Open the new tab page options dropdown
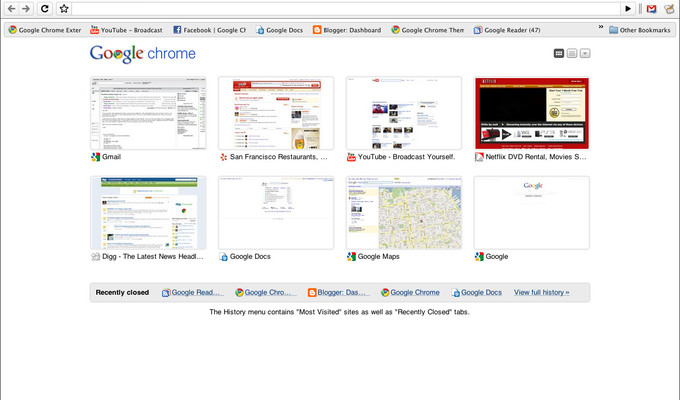This screenshot has height=400, width=680. [x=585, y=53]
